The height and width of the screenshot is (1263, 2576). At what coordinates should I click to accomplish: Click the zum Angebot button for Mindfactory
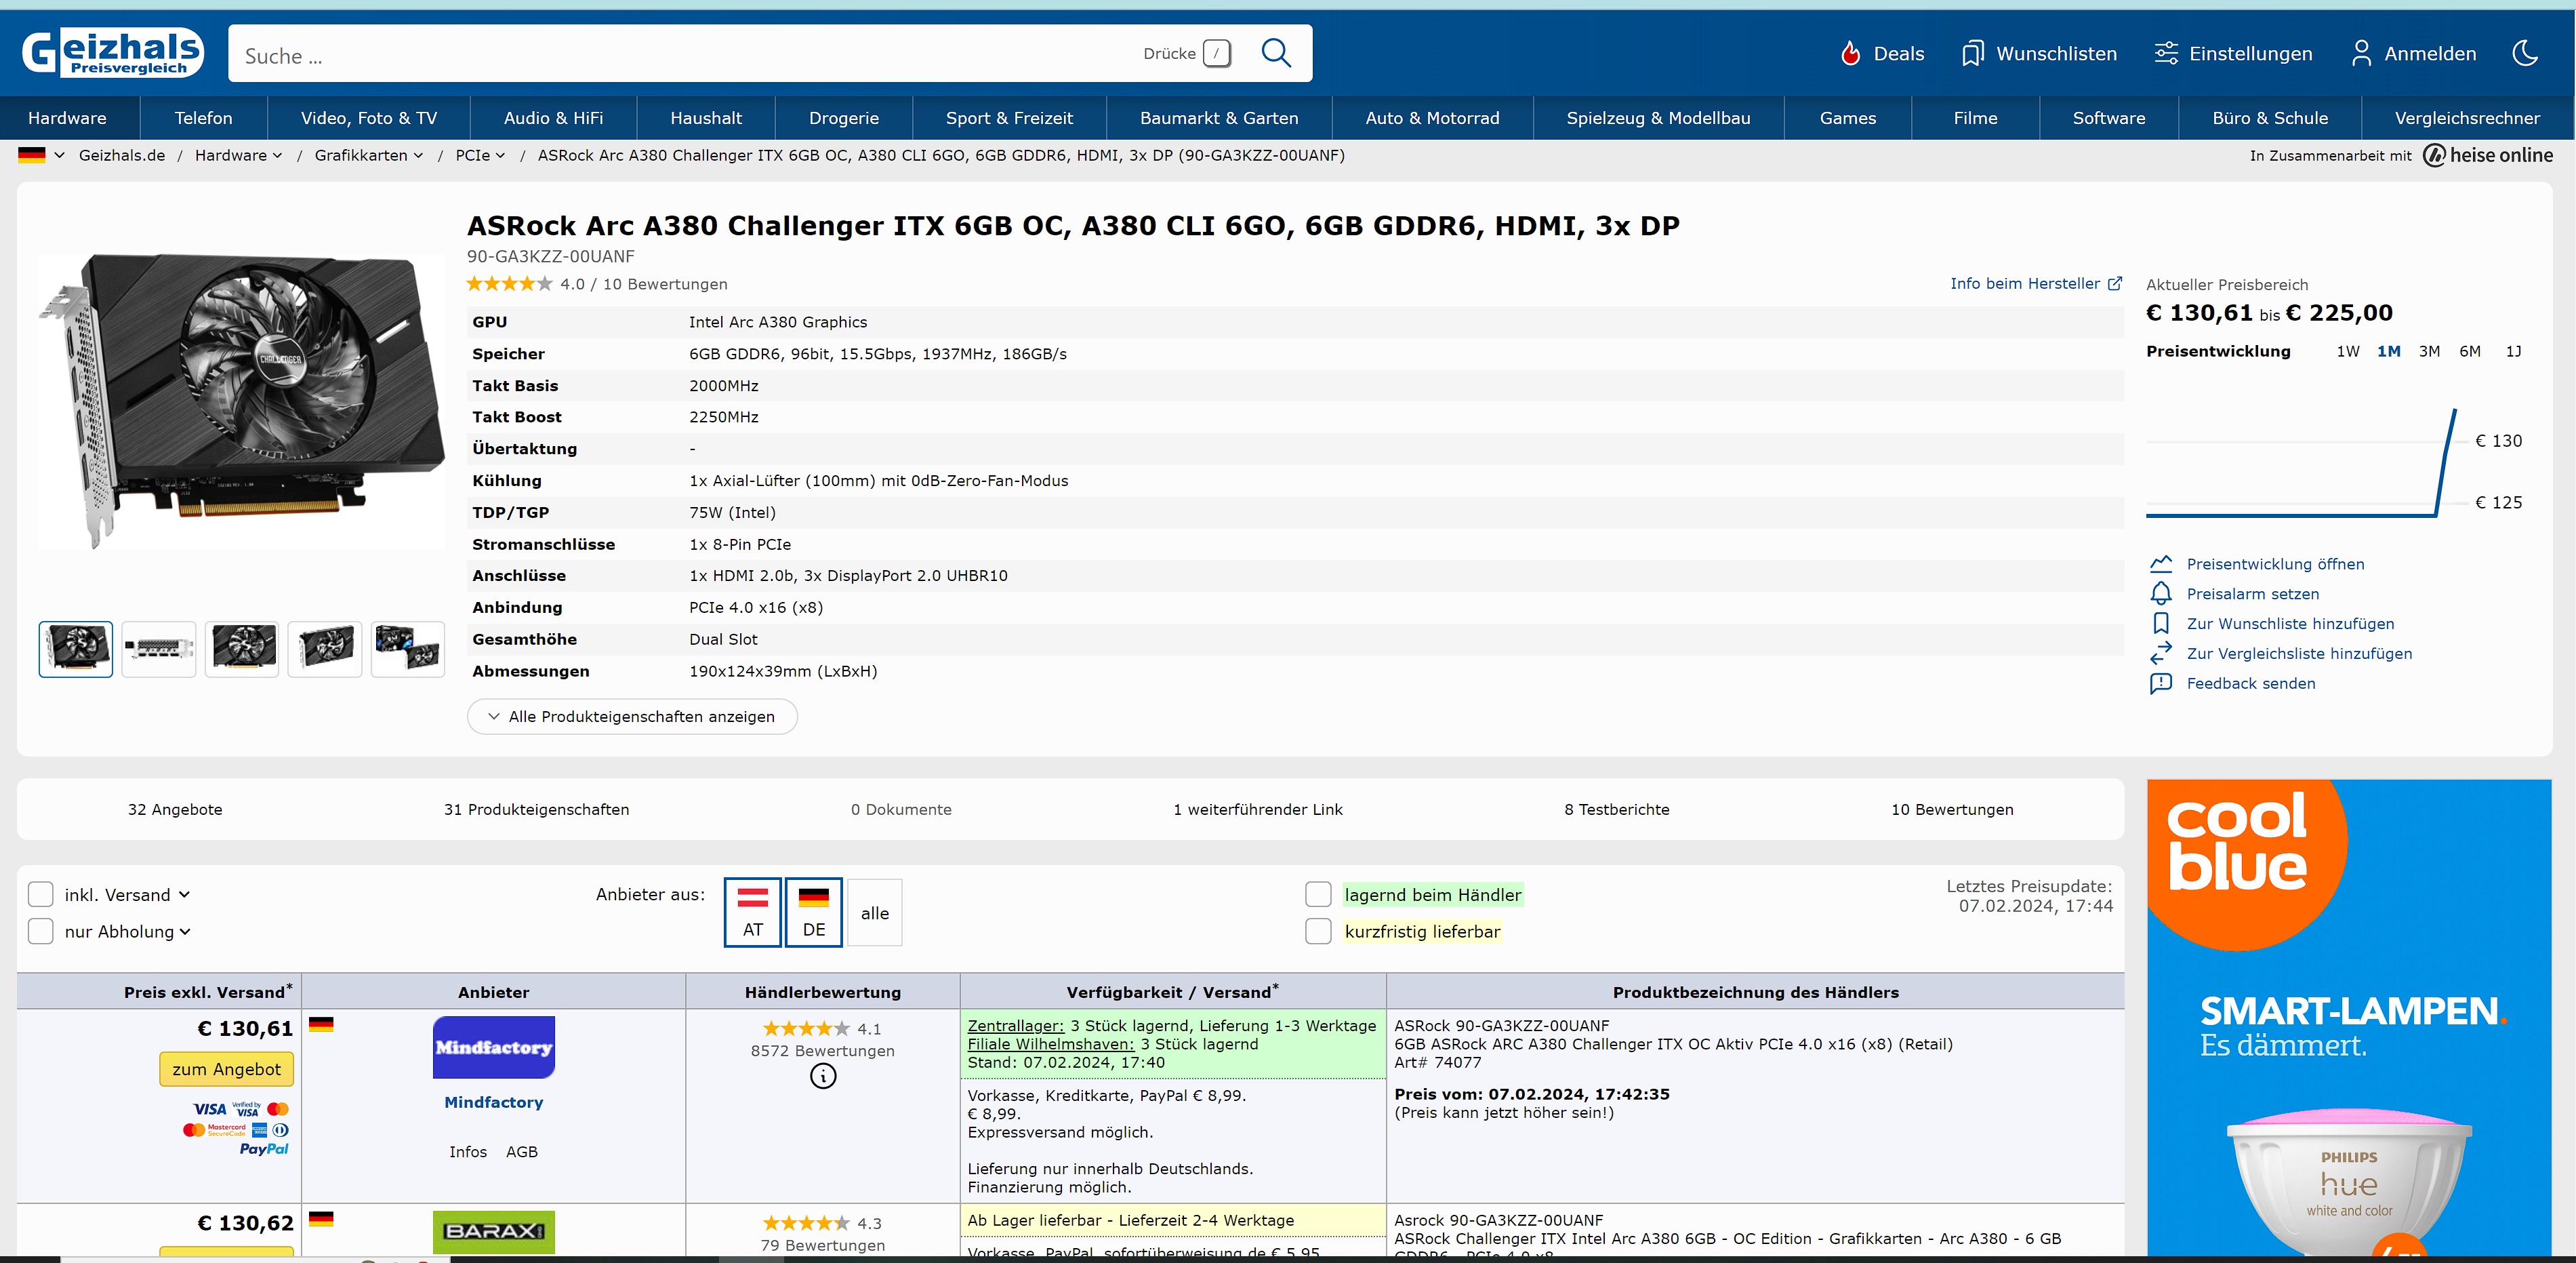click(226, 1069)
